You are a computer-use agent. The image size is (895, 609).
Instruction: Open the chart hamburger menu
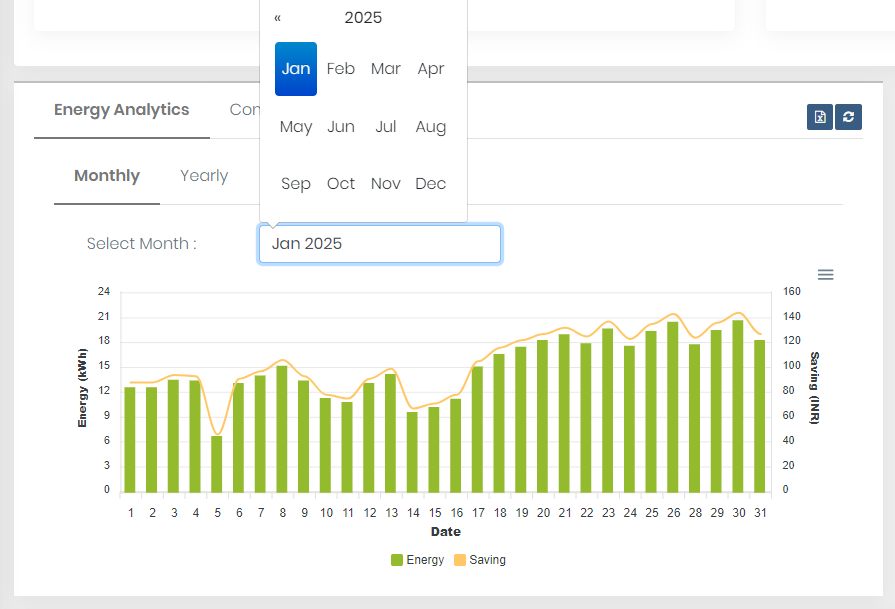click(x=825, y=274)
